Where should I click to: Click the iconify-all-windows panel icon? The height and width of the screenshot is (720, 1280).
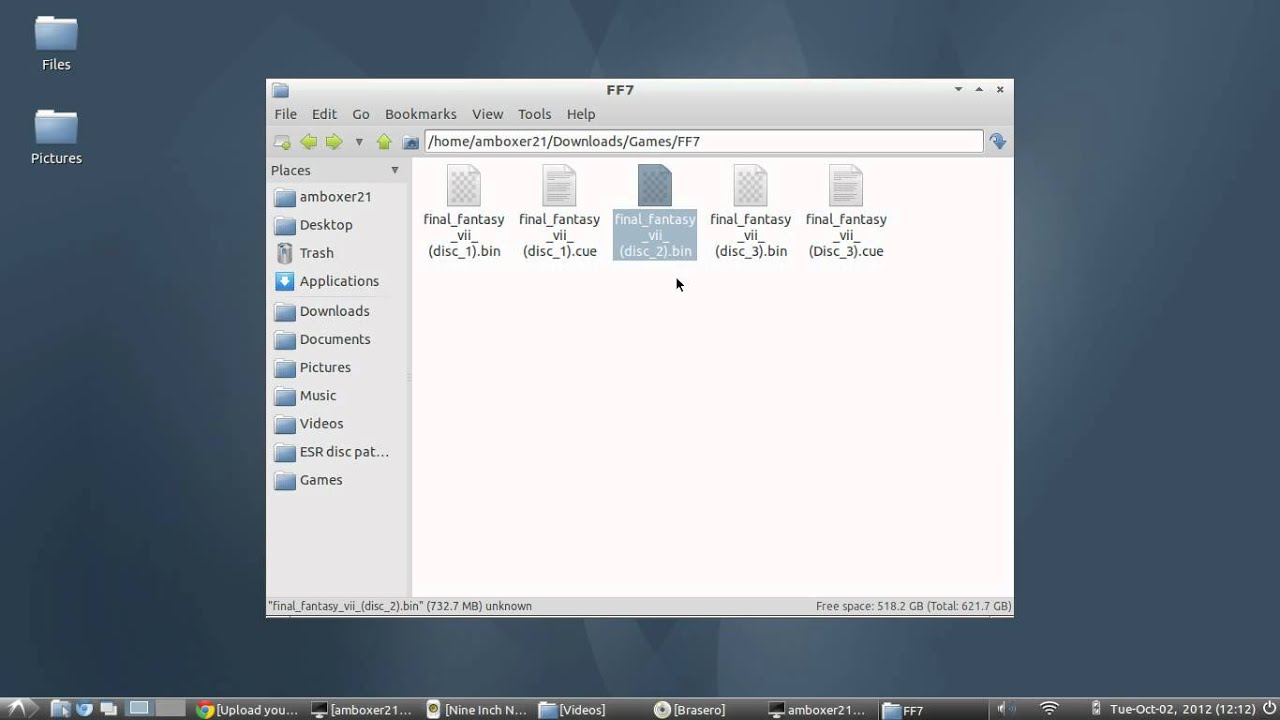108,709
